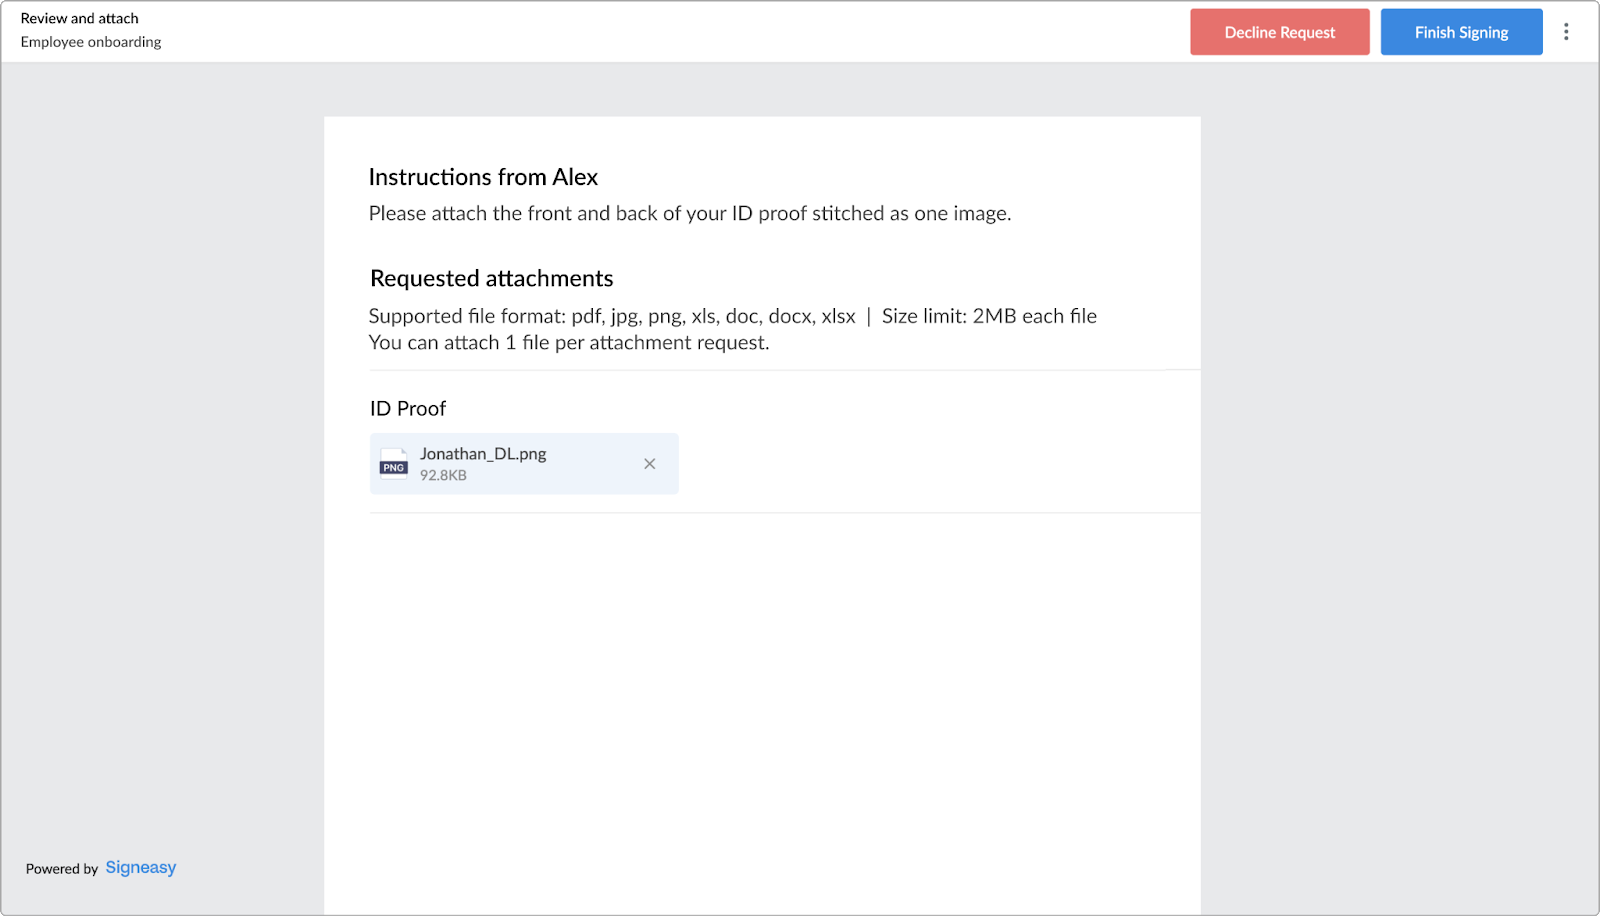This screenshot has height=916, width=1600.
Task: Click the 'Please attach the front and back' instruction
Action: coord(690,213)
